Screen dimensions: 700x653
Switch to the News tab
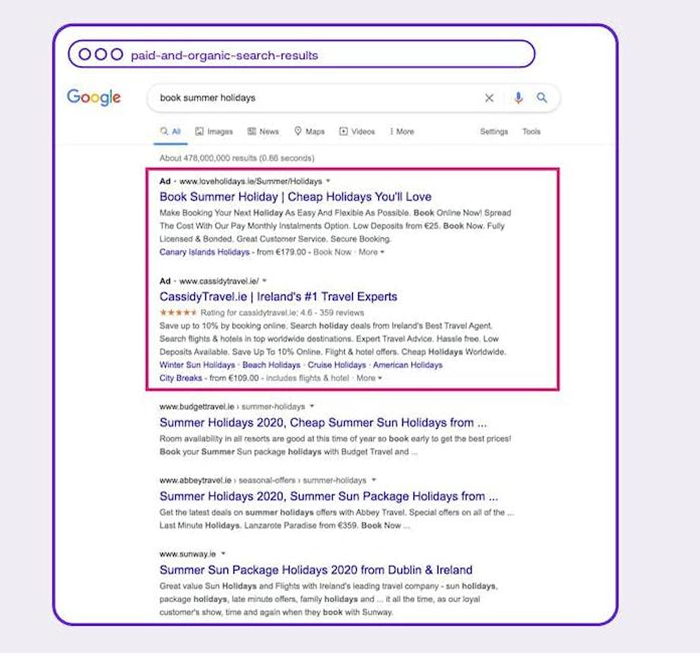[x=263, y=132]
